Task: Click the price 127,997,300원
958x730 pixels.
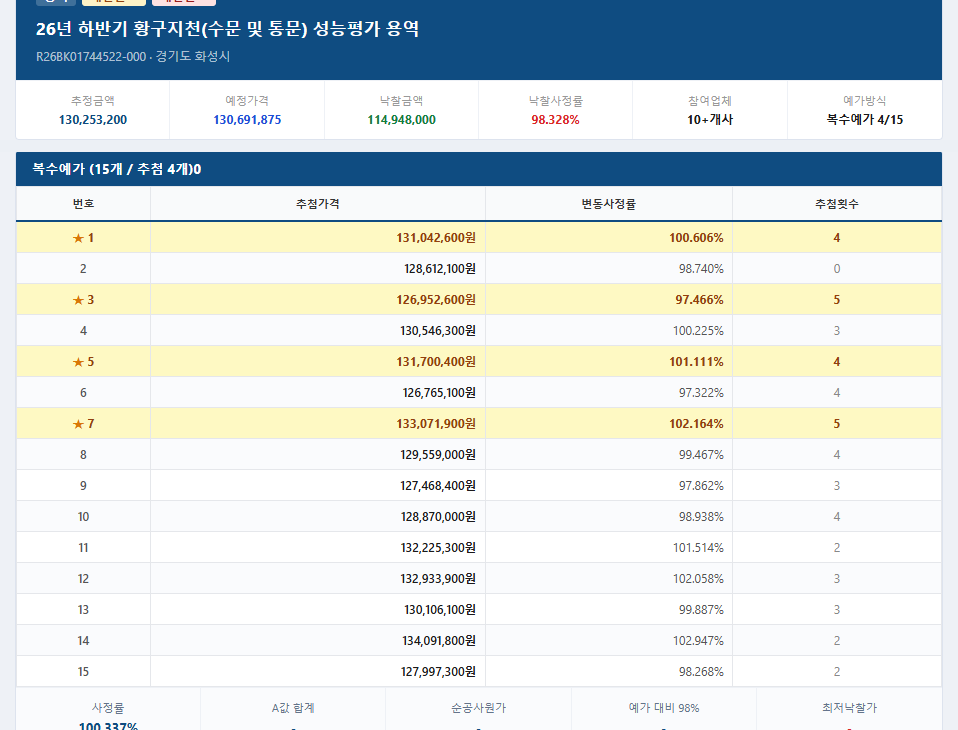Action: click(438, 671)
